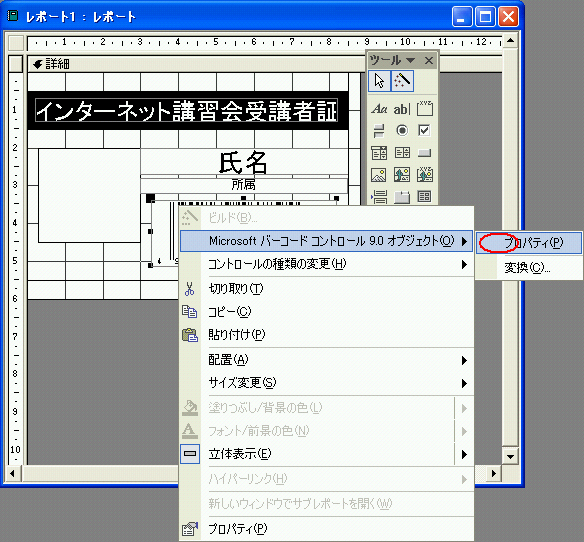The width and height of the screenshot is (584, 542).
Task: Select the Option Button tool in toolbox
Action: tap(402, 131)
